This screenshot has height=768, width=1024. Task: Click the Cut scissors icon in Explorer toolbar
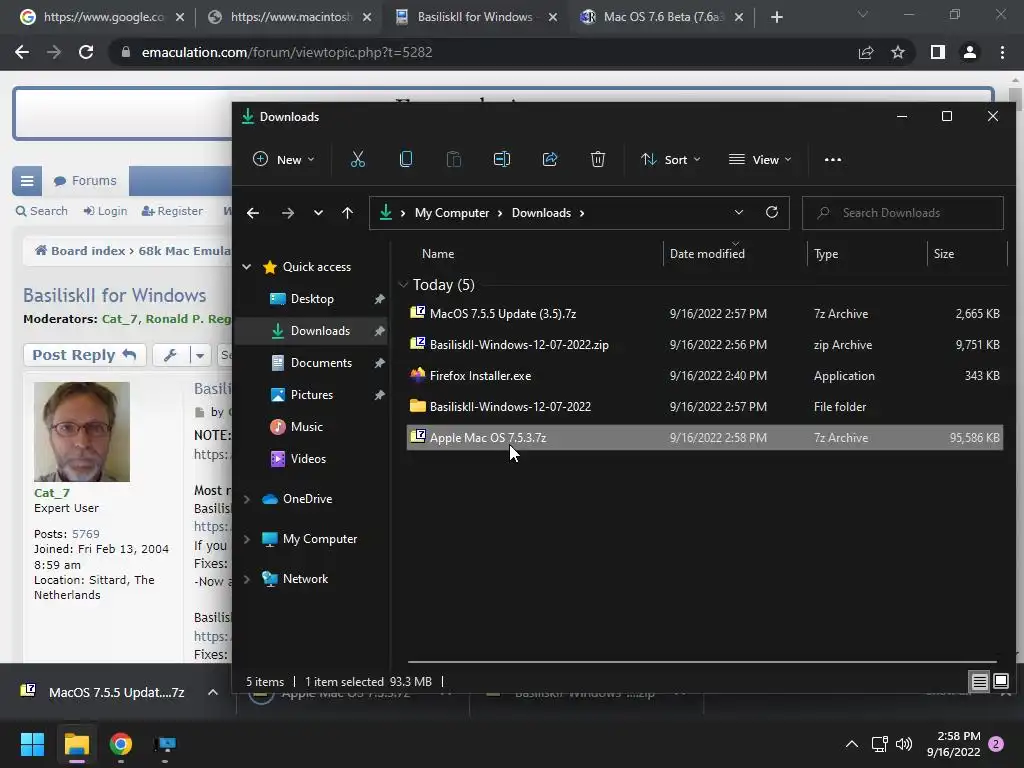357,159
